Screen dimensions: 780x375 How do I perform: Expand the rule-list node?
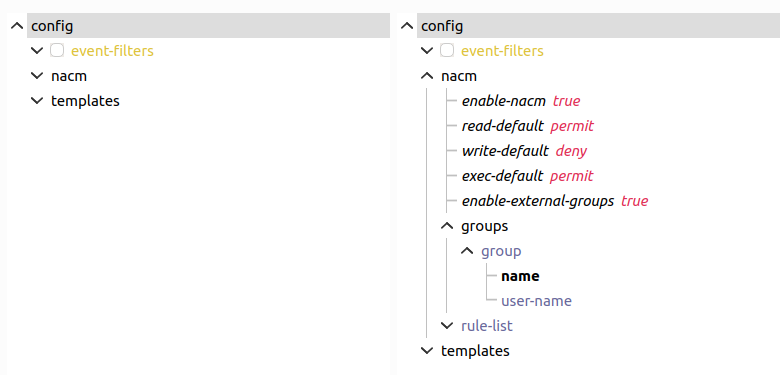coord(447,325)
